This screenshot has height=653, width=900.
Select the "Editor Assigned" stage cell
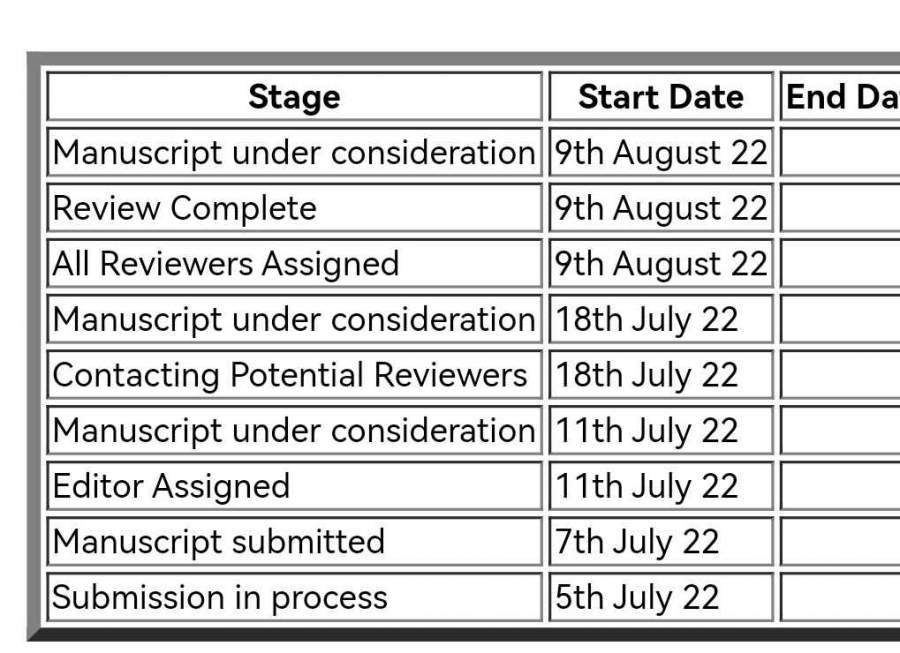pyautogui.click(x=294, y=486)
